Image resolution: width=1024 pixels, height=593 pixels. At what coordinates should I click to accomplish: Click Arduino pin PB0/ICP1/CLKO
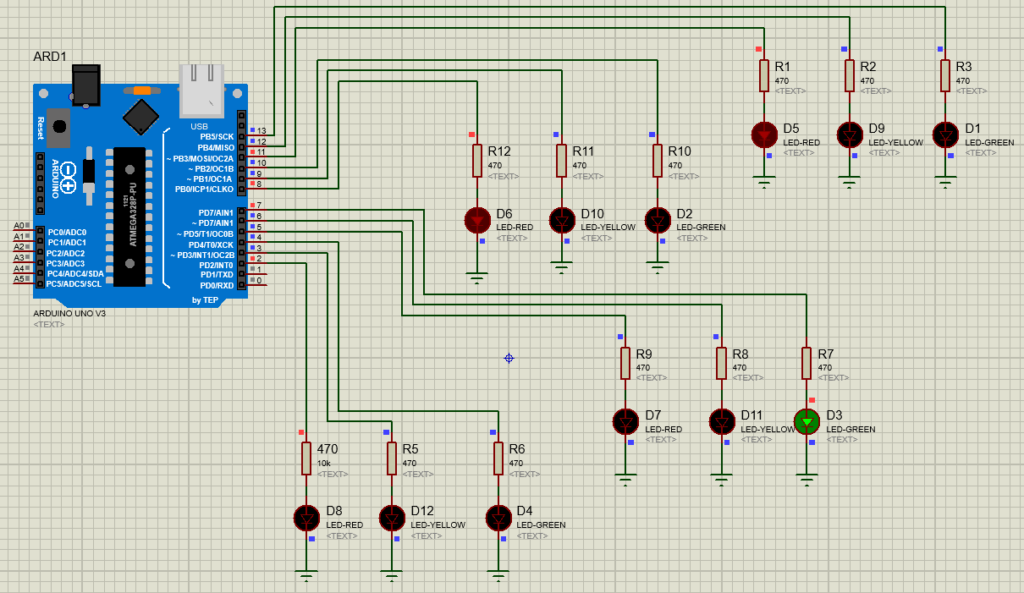click(x=204, y=189)
